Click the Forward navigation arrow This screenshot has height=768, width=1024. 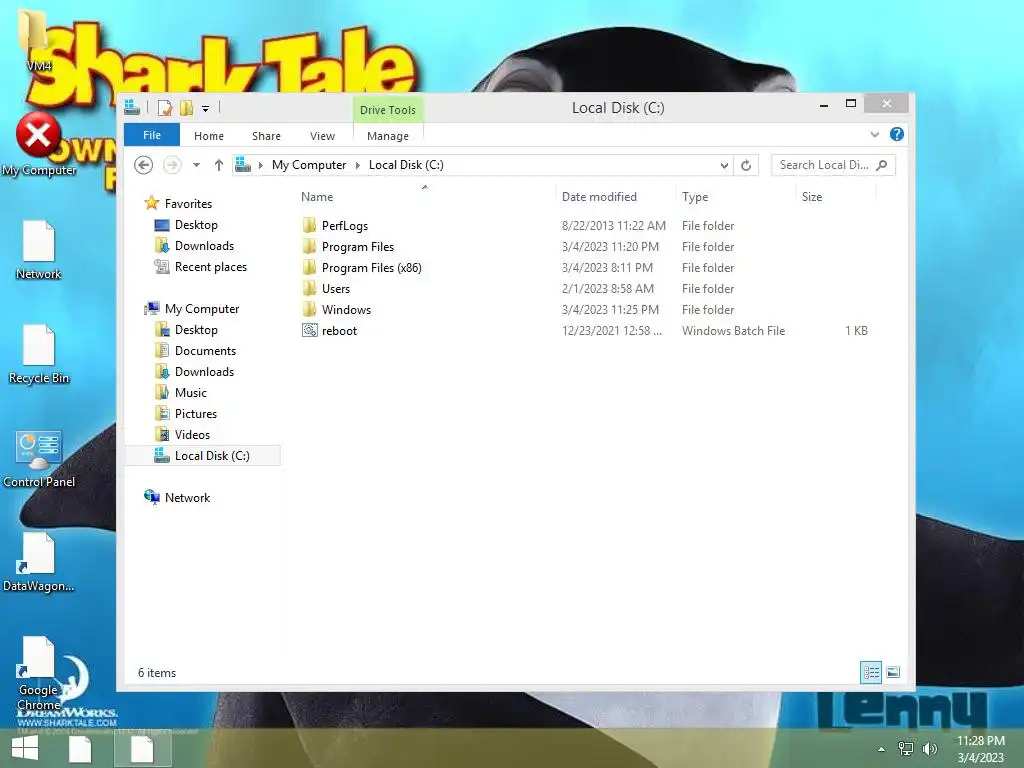click(172, 165)
